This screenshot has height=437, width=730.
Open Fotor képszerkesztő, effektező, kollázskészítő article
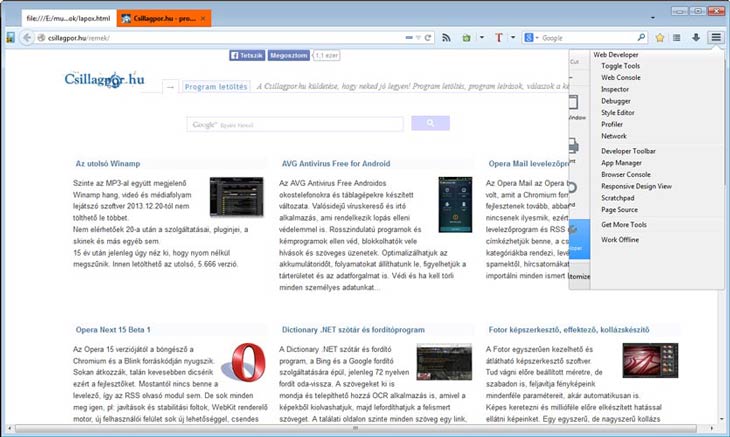568,330
